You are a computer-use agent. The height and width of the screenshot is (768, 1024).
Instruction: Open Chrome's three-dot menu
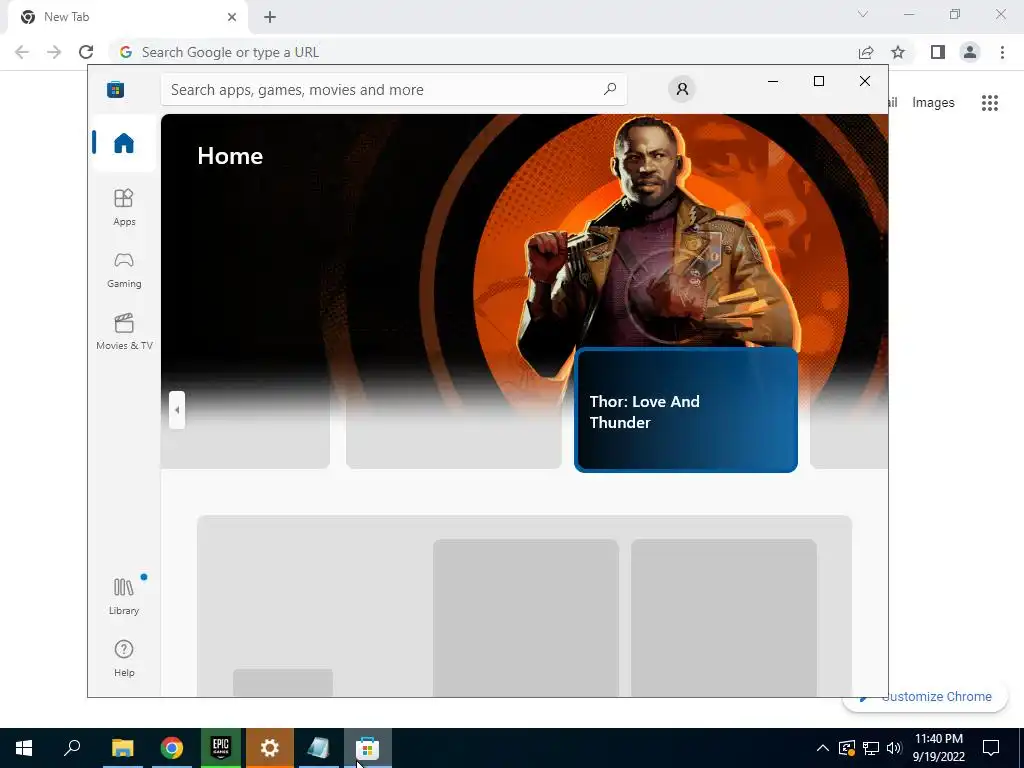[1002, 52]
